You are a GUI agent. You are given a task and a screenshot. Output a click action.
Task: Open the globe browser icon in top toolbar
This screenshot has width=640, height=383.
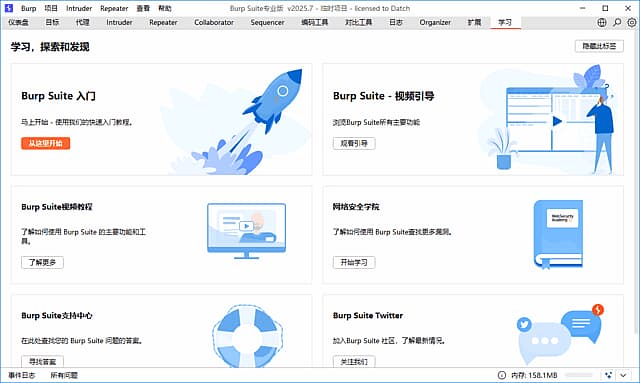602,22
